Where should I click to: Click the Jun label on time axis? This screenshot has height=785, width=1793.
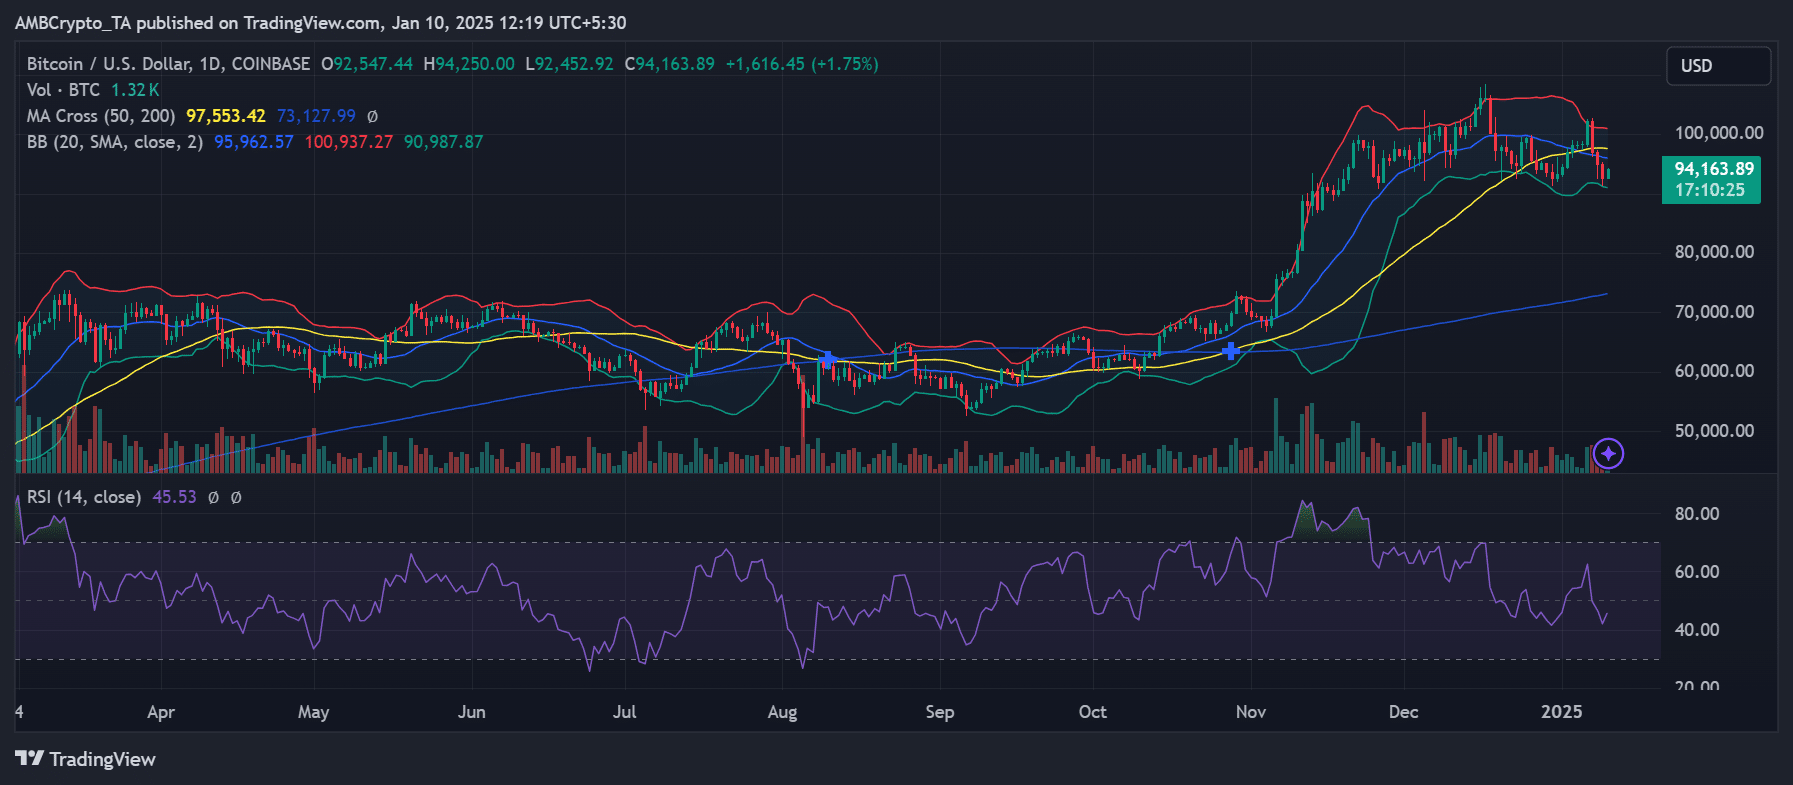point(471,712)
